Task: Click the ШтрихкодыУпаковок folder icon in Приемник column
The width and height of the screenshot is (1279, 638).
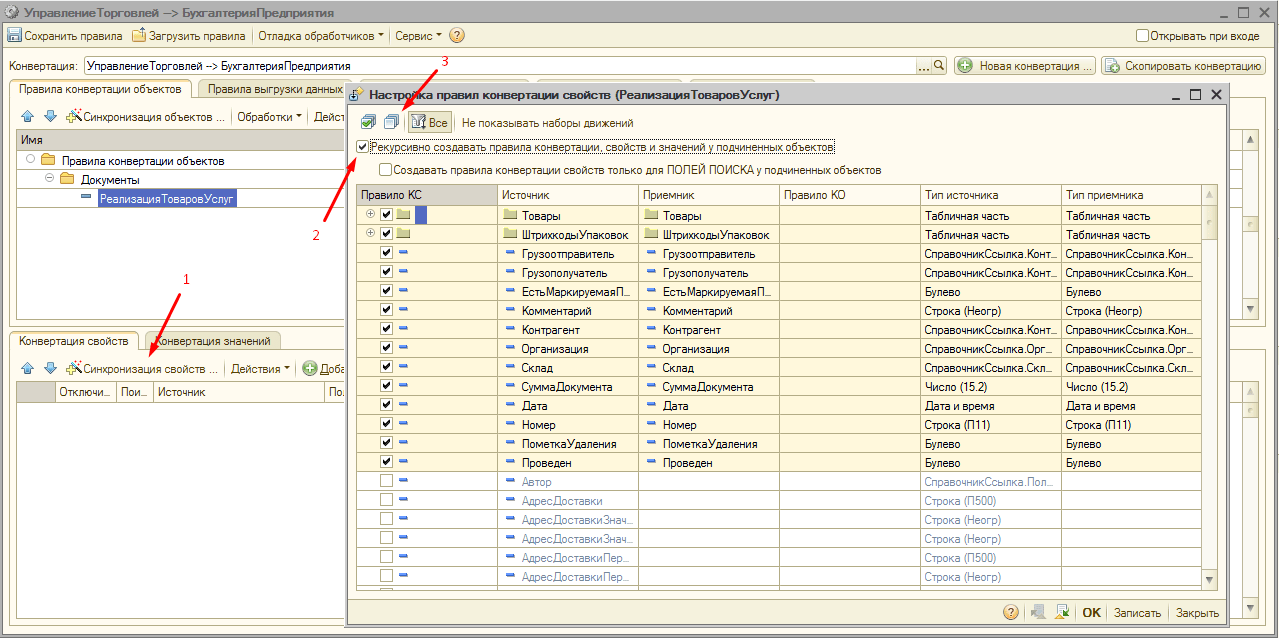Action: [x=651, y=234]
